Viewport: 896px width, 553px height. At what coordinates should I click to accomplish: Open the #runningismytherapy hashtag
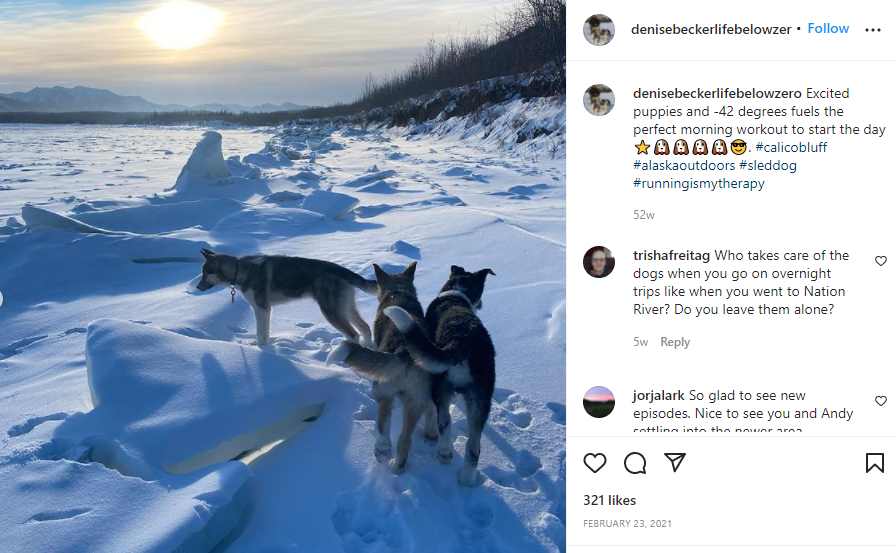pos(698,183)
